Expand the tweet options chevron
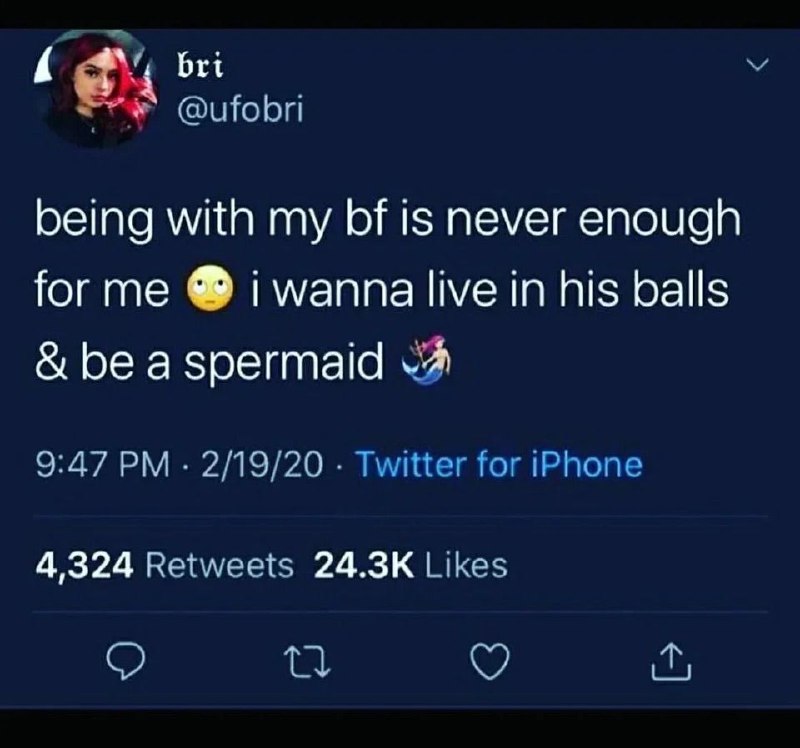800x748 pixels. coord(757,65)
